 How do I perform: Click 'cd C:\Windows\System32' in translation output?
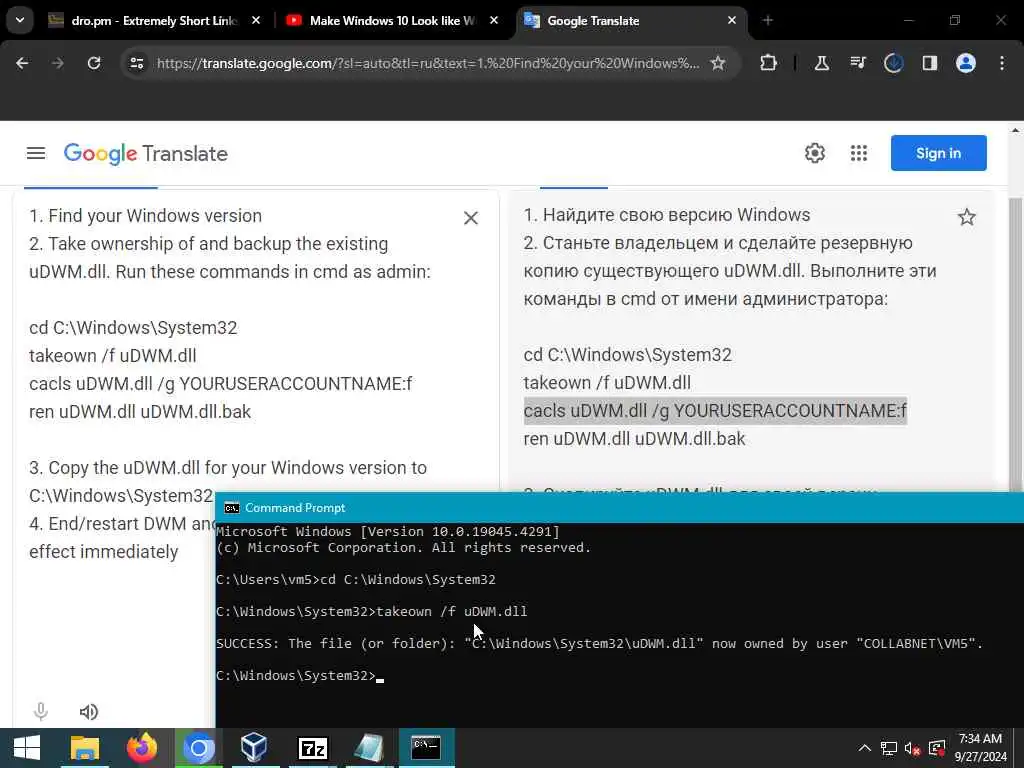(628, 355)
